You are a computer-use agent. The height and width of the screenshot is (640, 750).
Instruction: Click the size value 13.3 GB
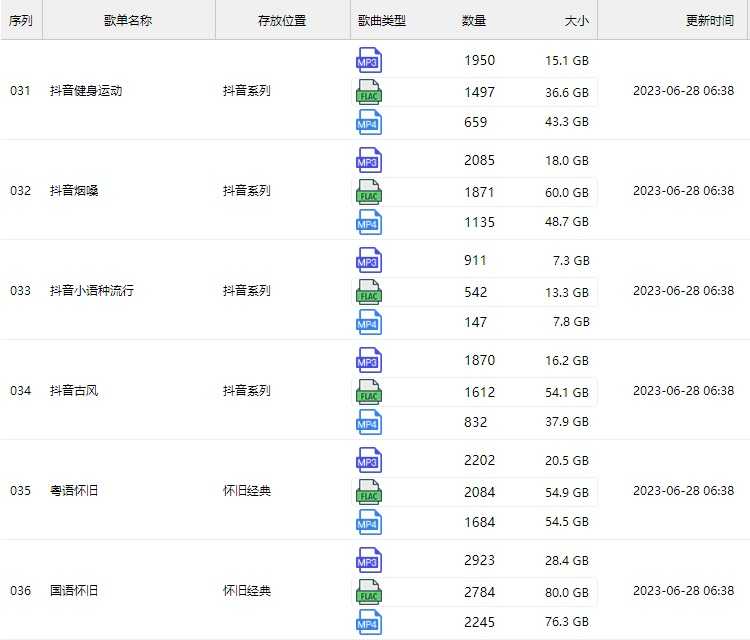567,292
